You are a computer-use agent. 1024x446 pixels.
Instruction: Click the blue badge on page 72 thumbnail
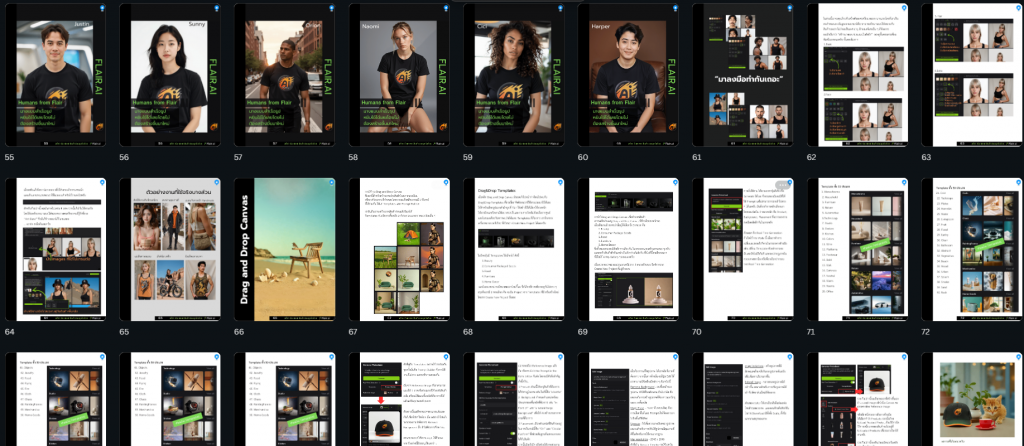tap(1016, 184)
